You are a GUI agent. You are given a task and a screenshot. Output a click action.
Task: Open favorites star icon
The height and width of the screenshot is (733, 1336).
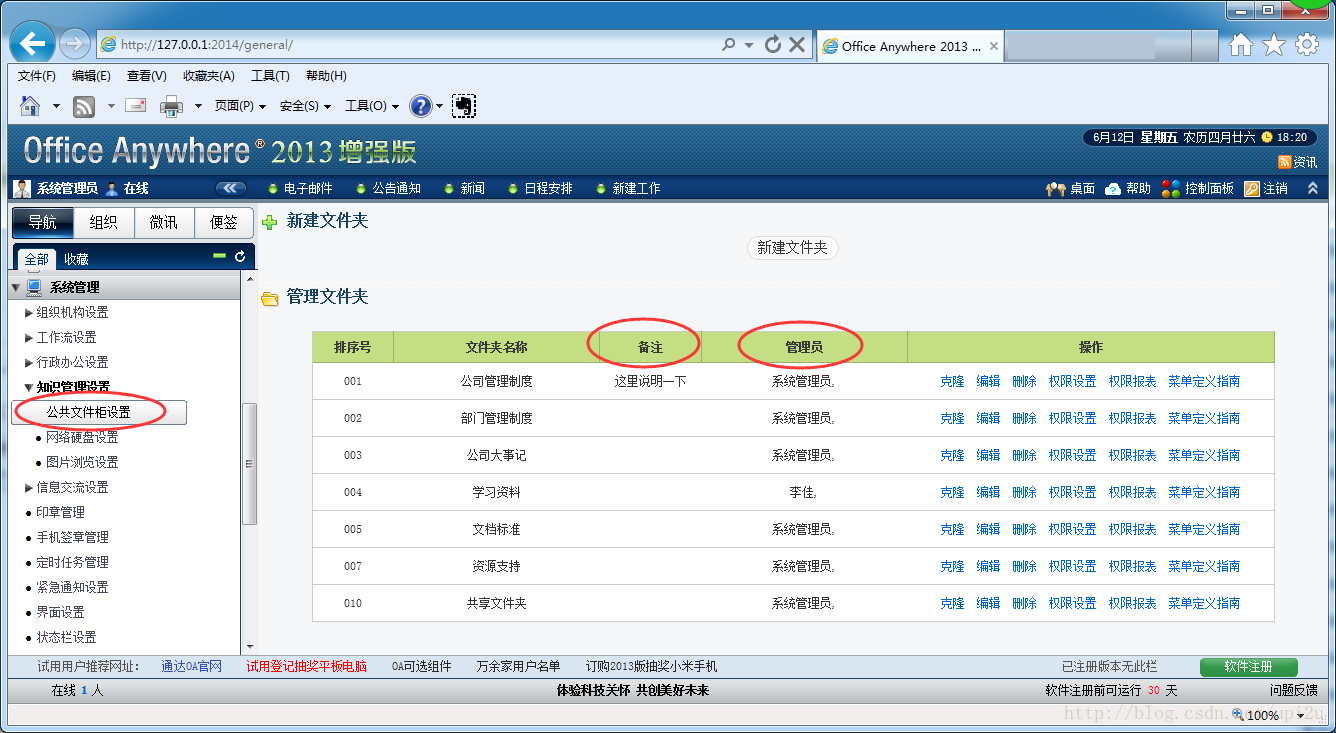(x=1273, y=45)
